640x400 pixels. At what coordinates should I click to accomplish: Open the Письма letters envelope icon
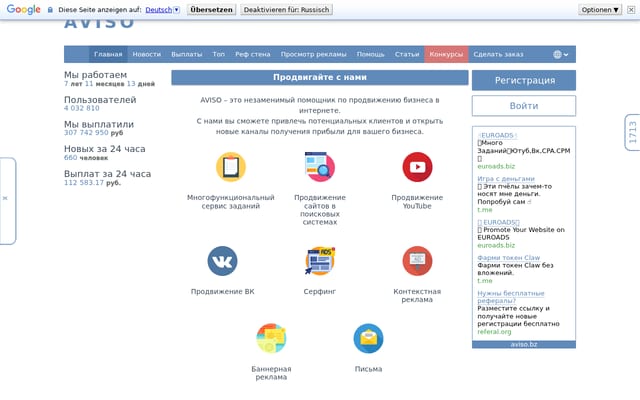368,338
